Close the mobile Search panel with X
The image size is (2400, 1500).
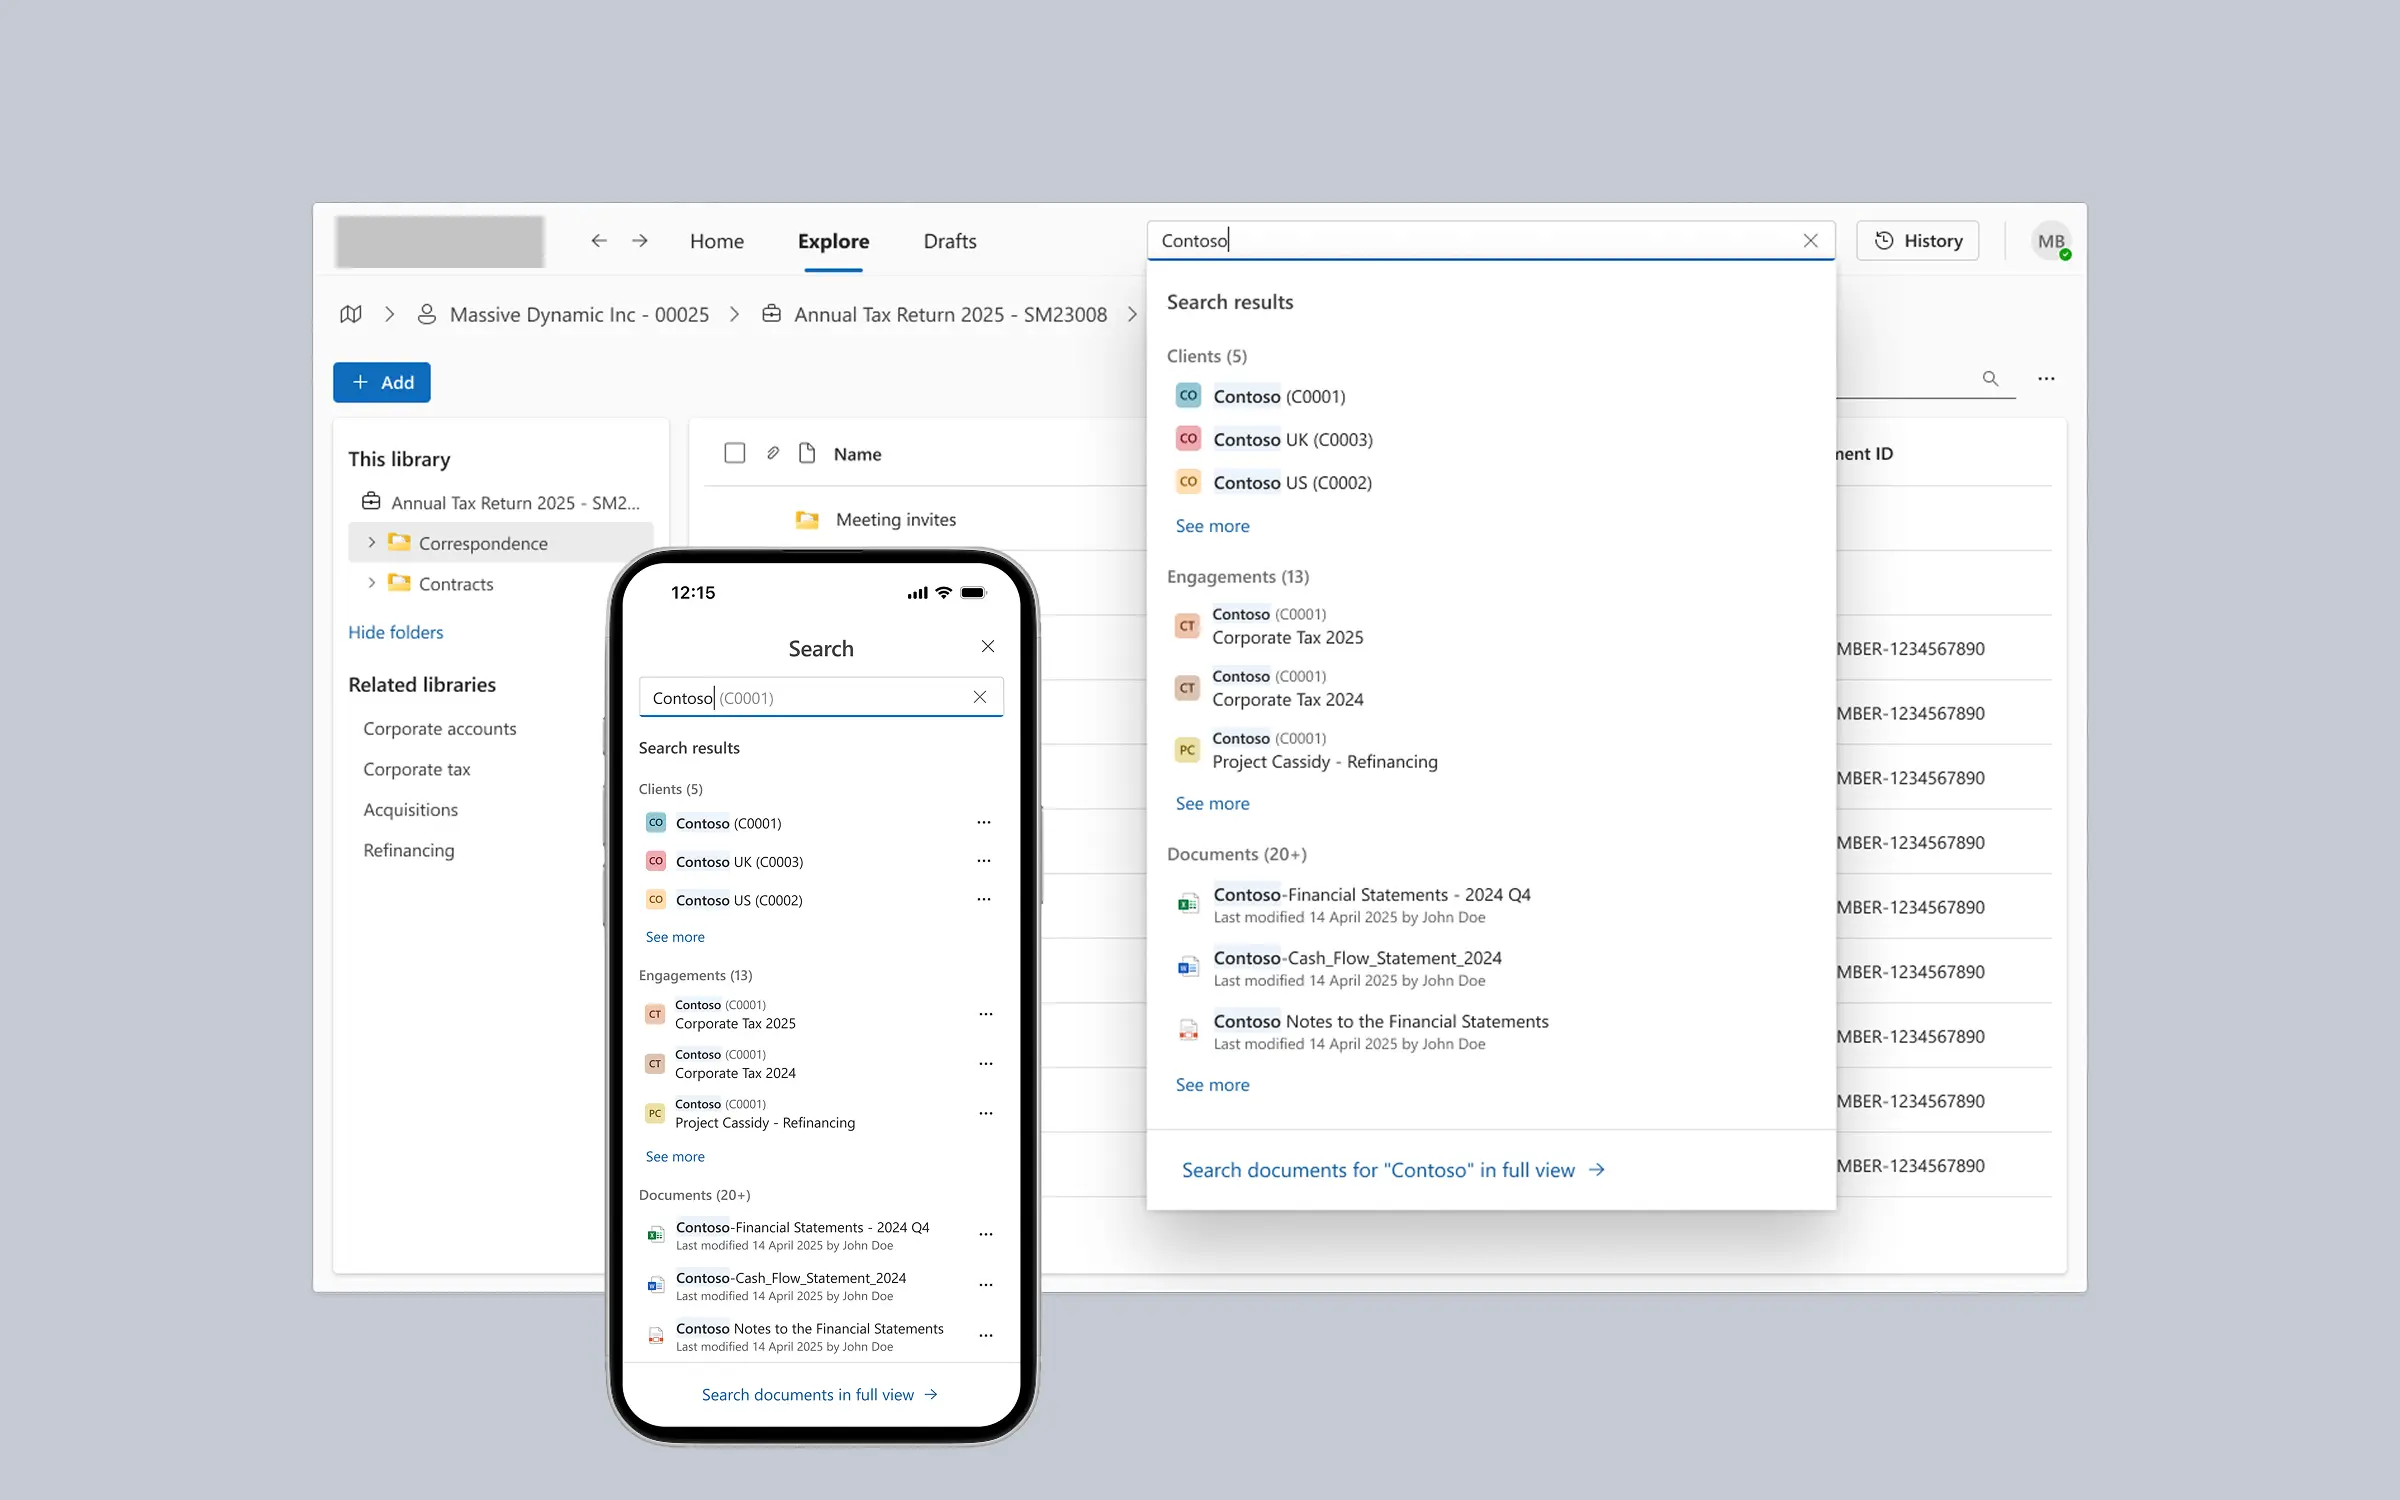pos(987,646)
